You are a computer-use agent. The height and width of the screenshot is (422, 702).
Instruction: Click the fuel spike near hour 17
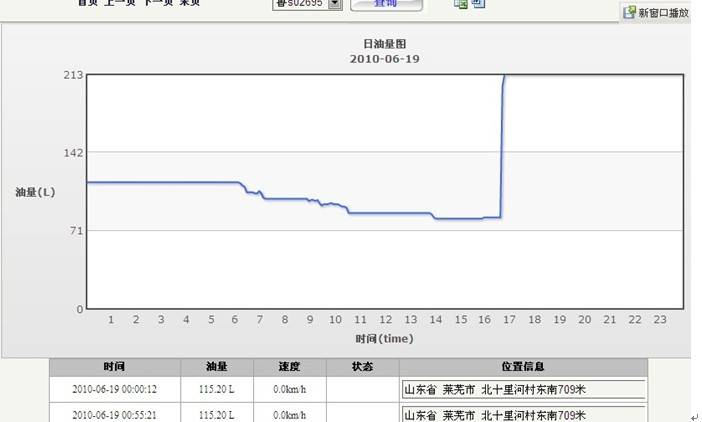(502, 140)
